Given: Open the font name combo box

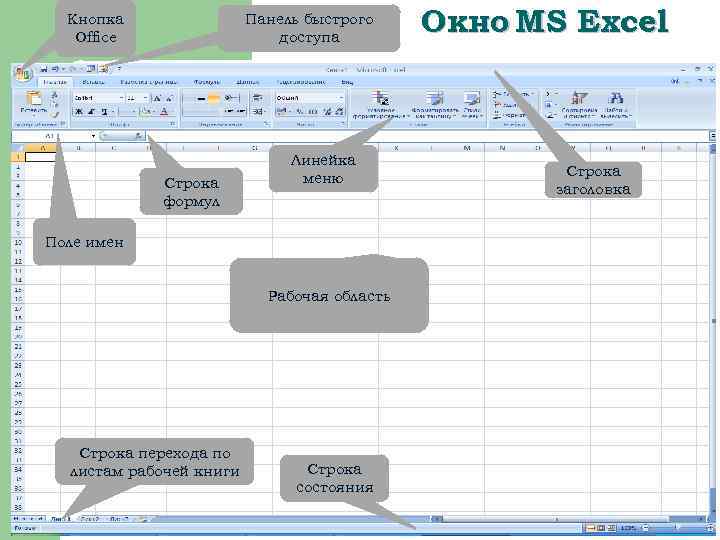Looking at the screenshot, I should [99, 98].
